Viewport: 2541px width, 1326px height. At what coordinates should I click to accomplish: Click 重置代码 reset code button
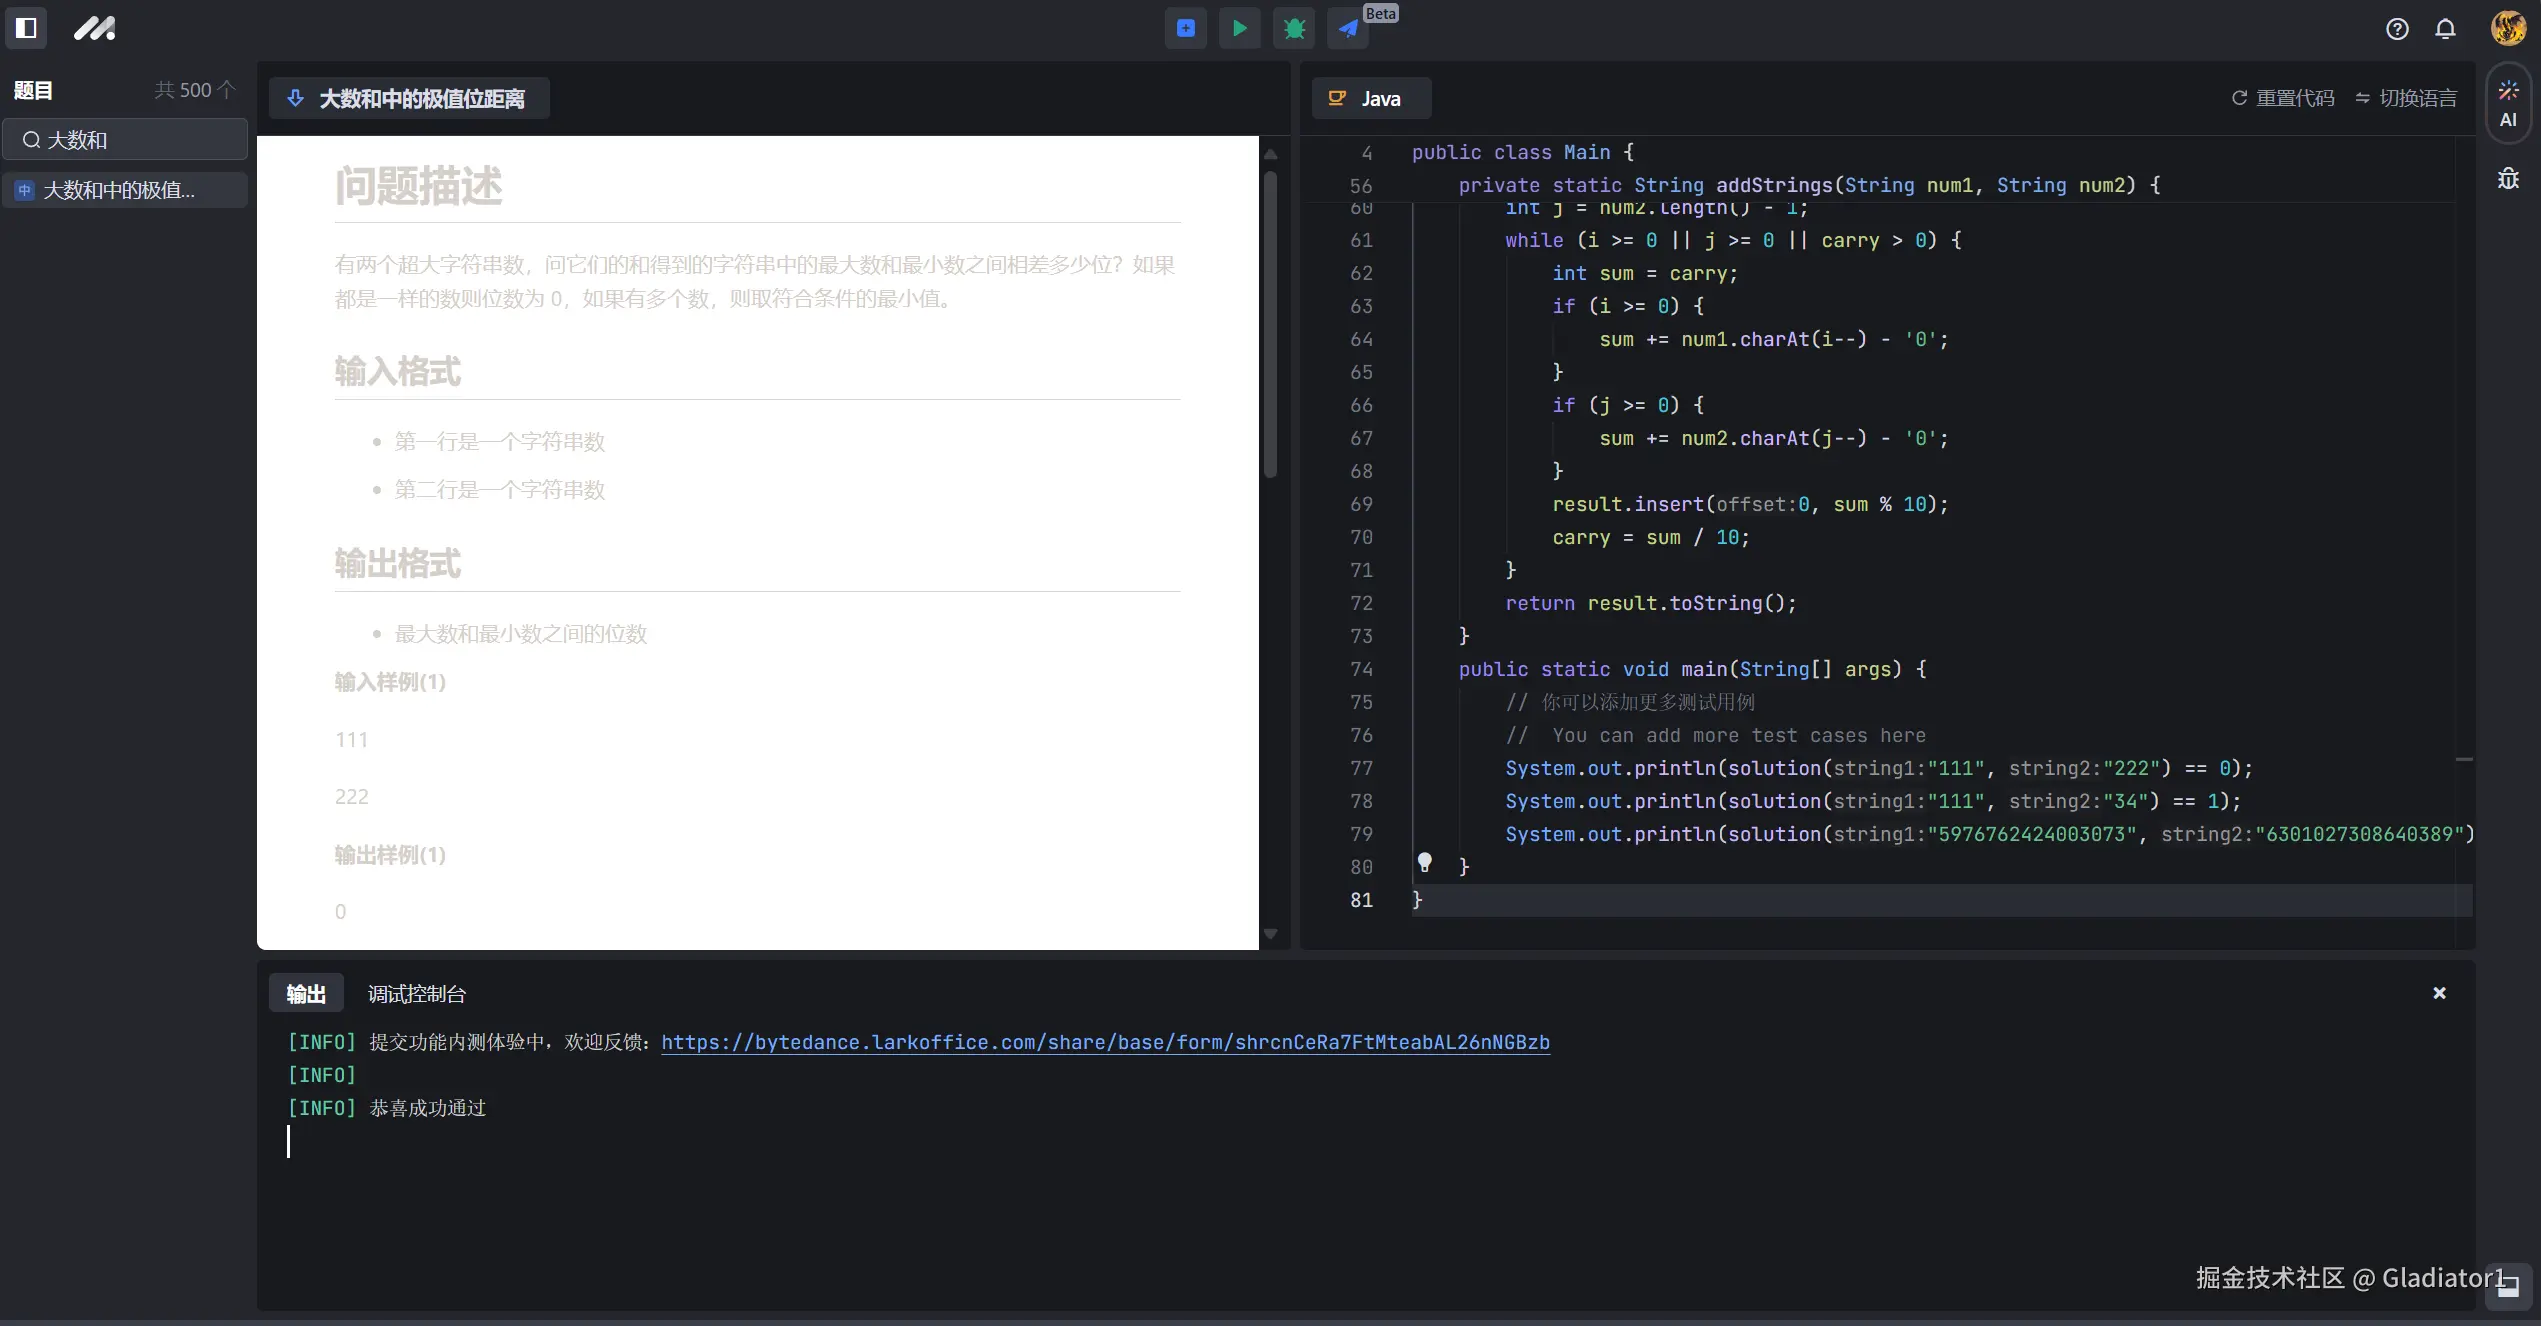[x=2283, y=98]
